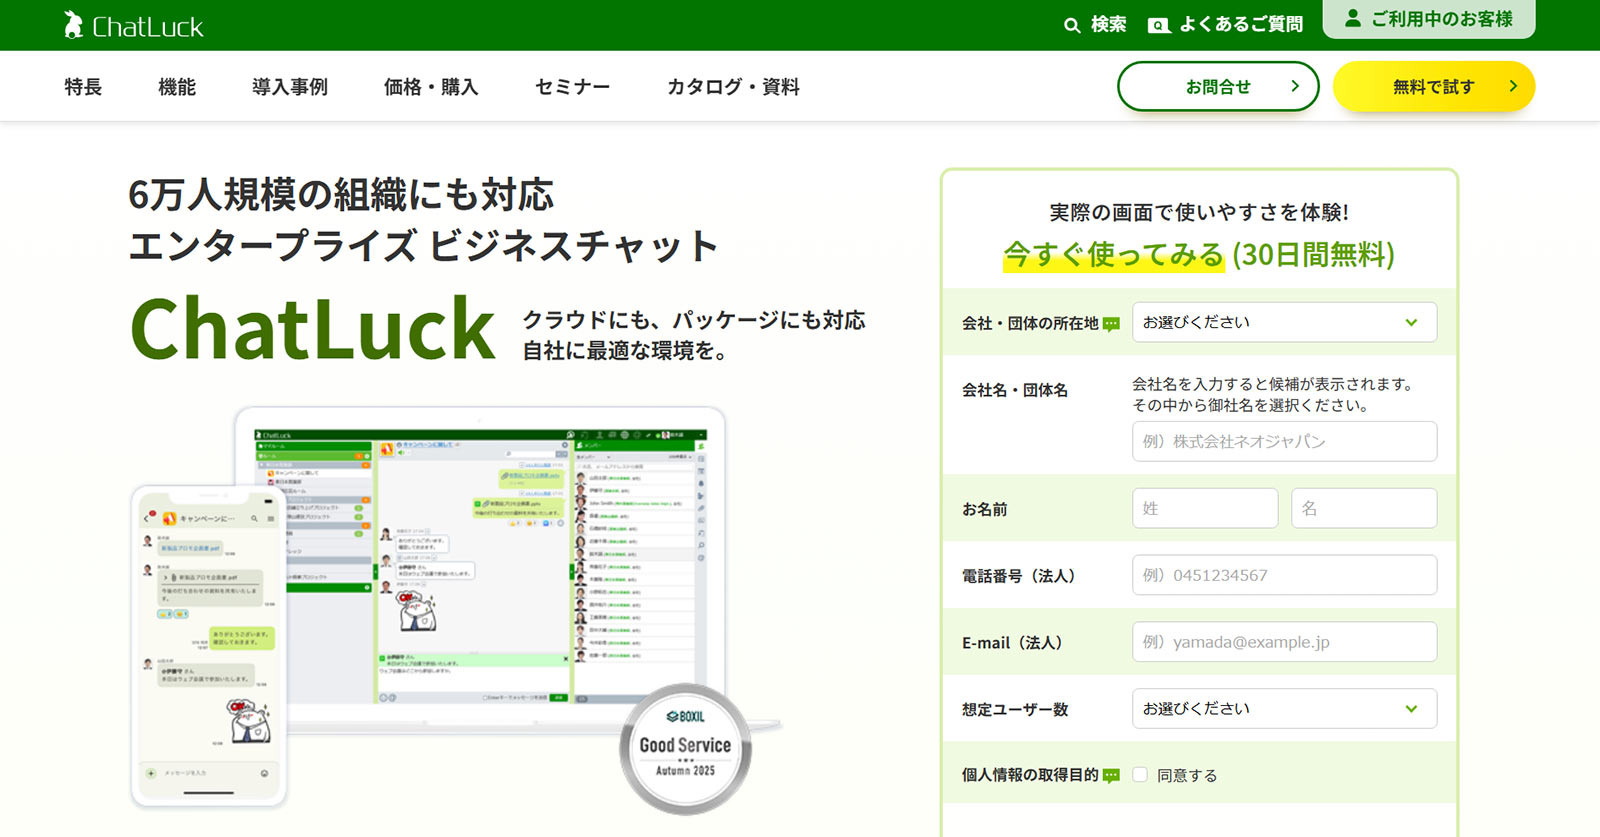1600x837 pixels.
Task: Open the 導入事例 menu item
Action: 290,87
